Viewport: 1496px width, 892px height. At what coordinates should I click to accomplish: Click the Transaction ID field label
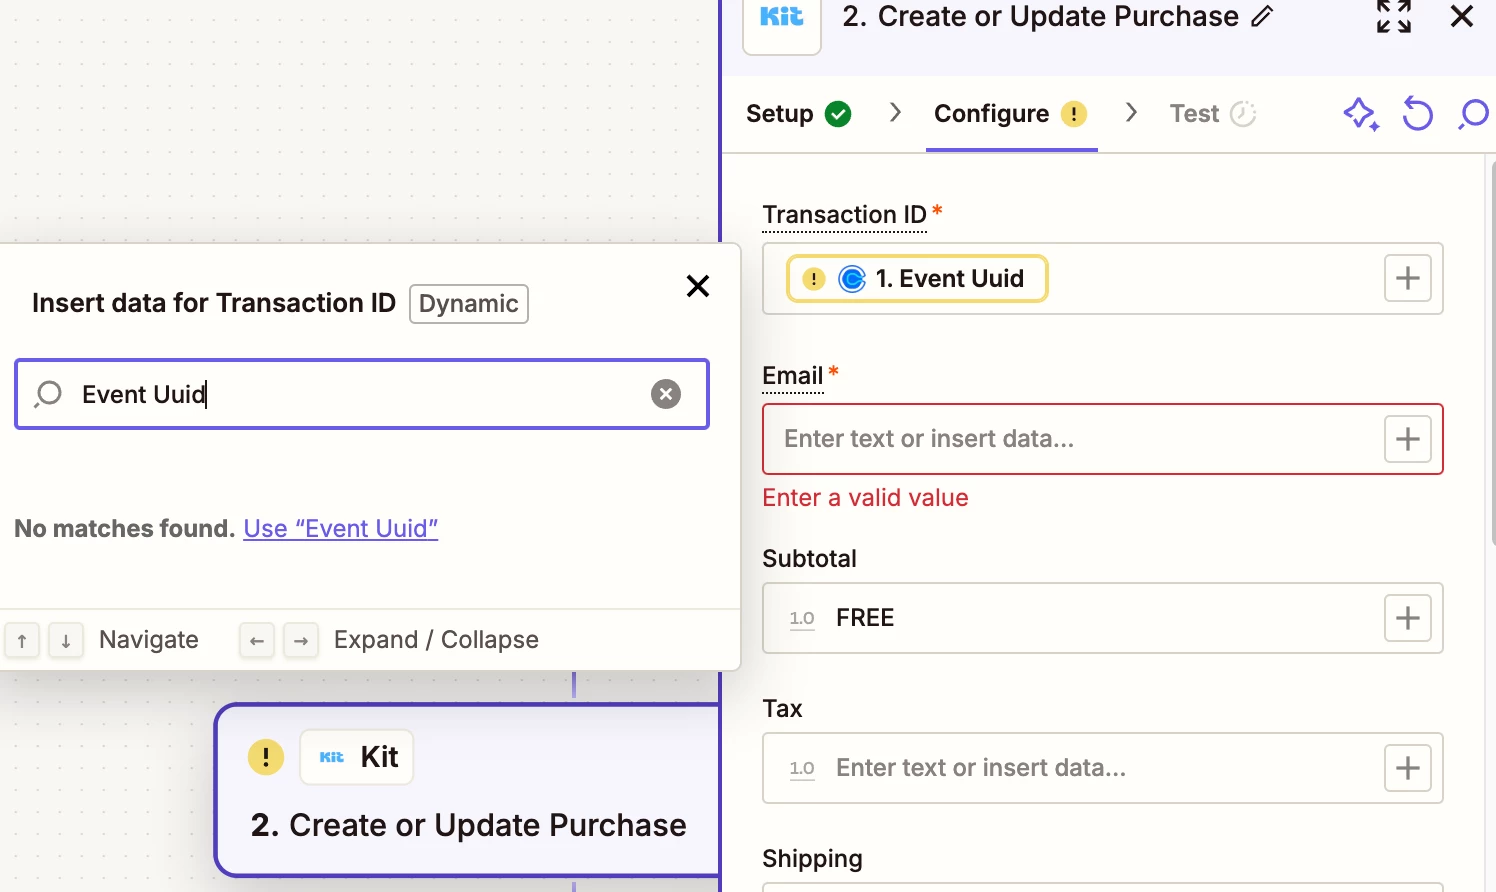(x=844, y=215)
